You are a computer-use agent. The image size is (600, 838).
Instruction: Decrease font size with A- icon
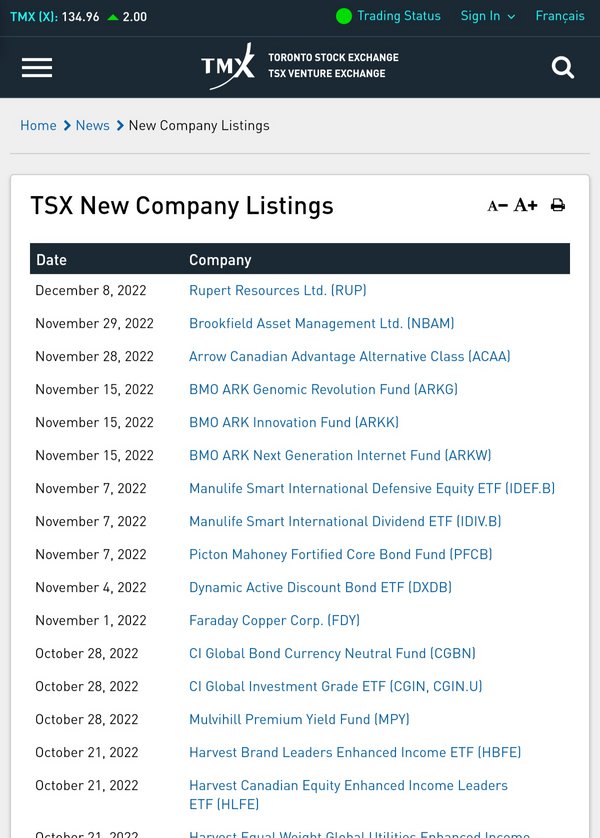[x=497, y=206]
